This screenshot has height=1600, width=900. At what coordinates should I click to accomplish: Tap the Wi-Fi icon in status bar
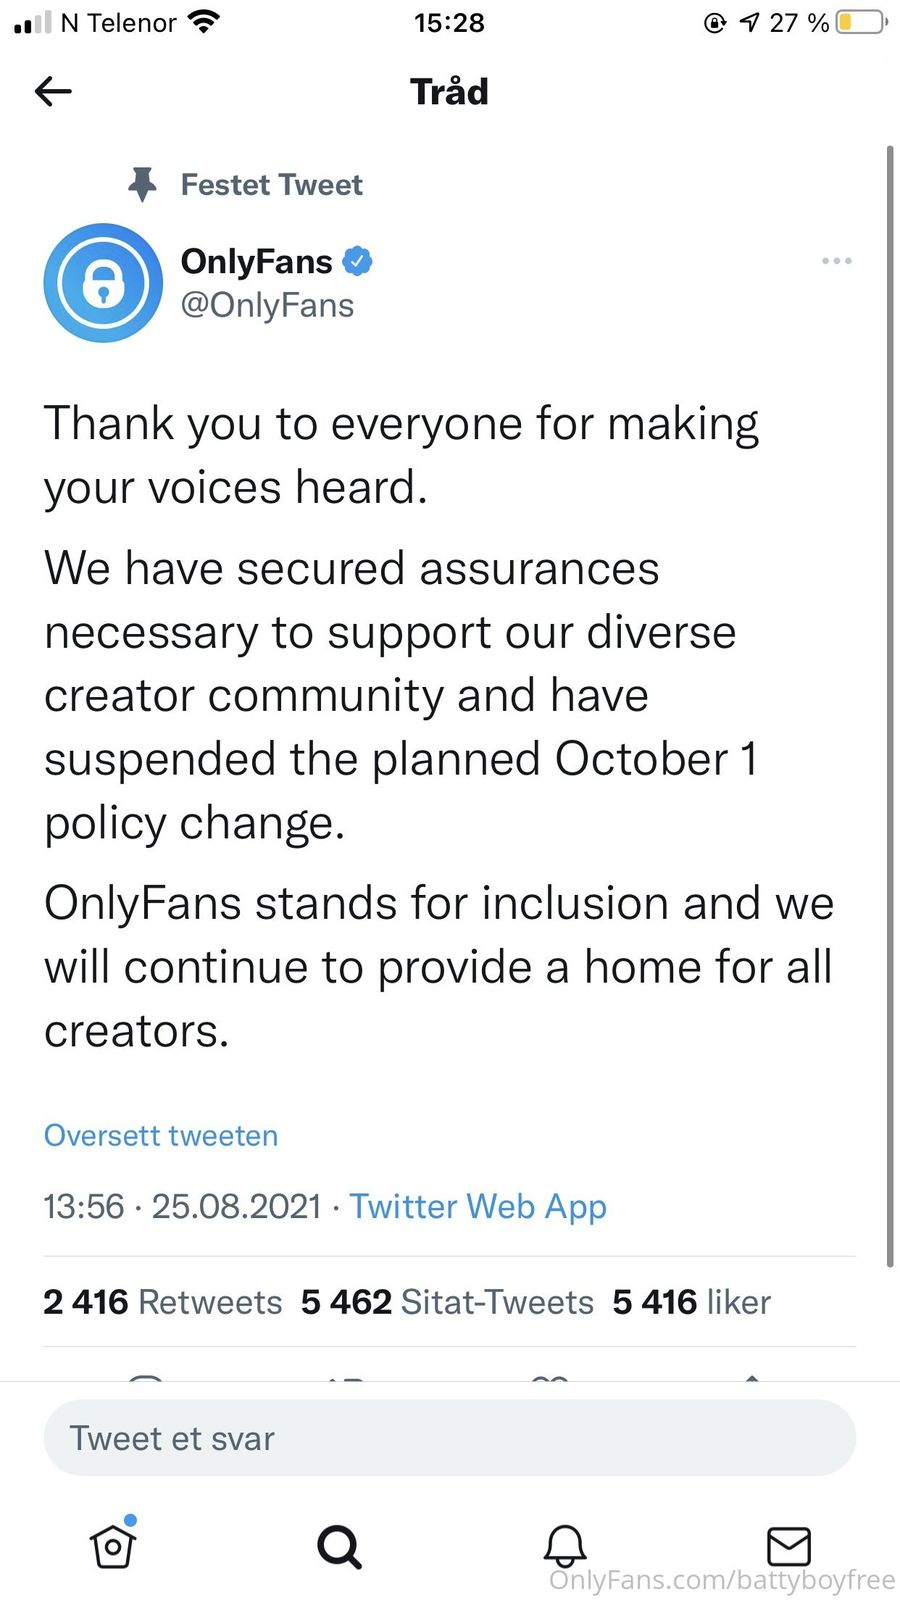click(x=204, y=22)
